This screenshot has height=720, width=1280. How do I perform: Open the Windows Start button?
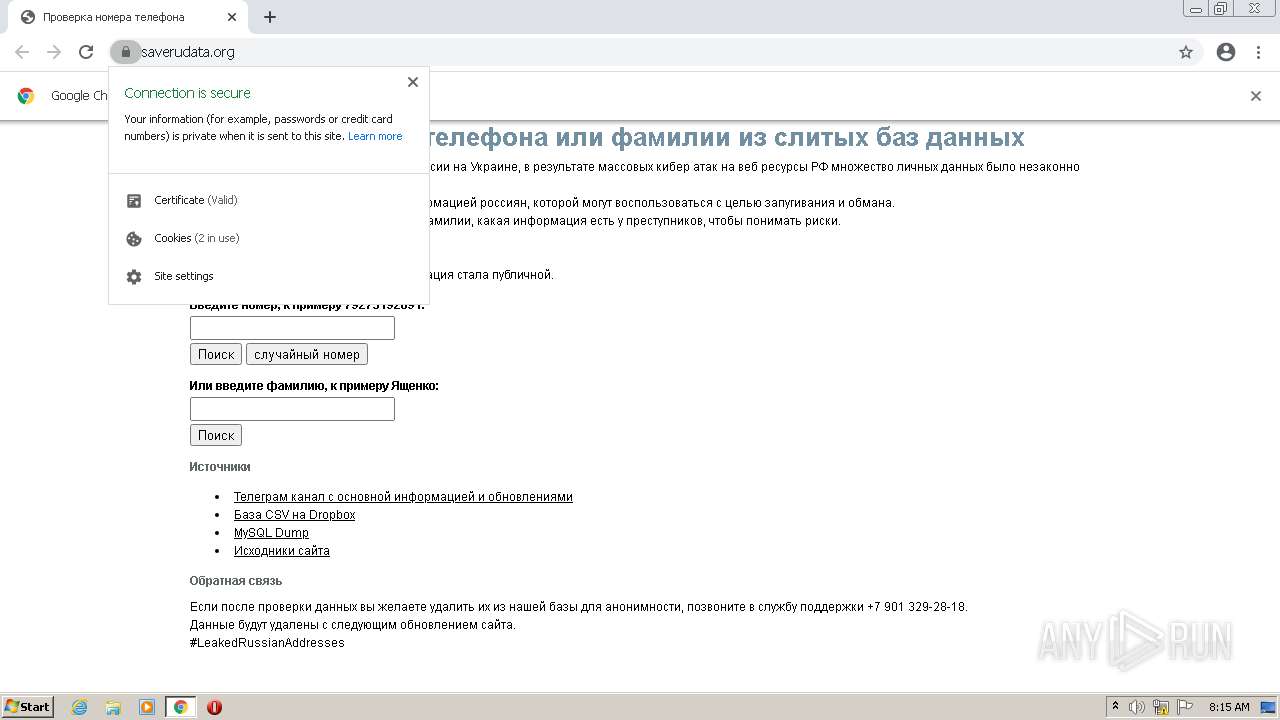point(28,707)
